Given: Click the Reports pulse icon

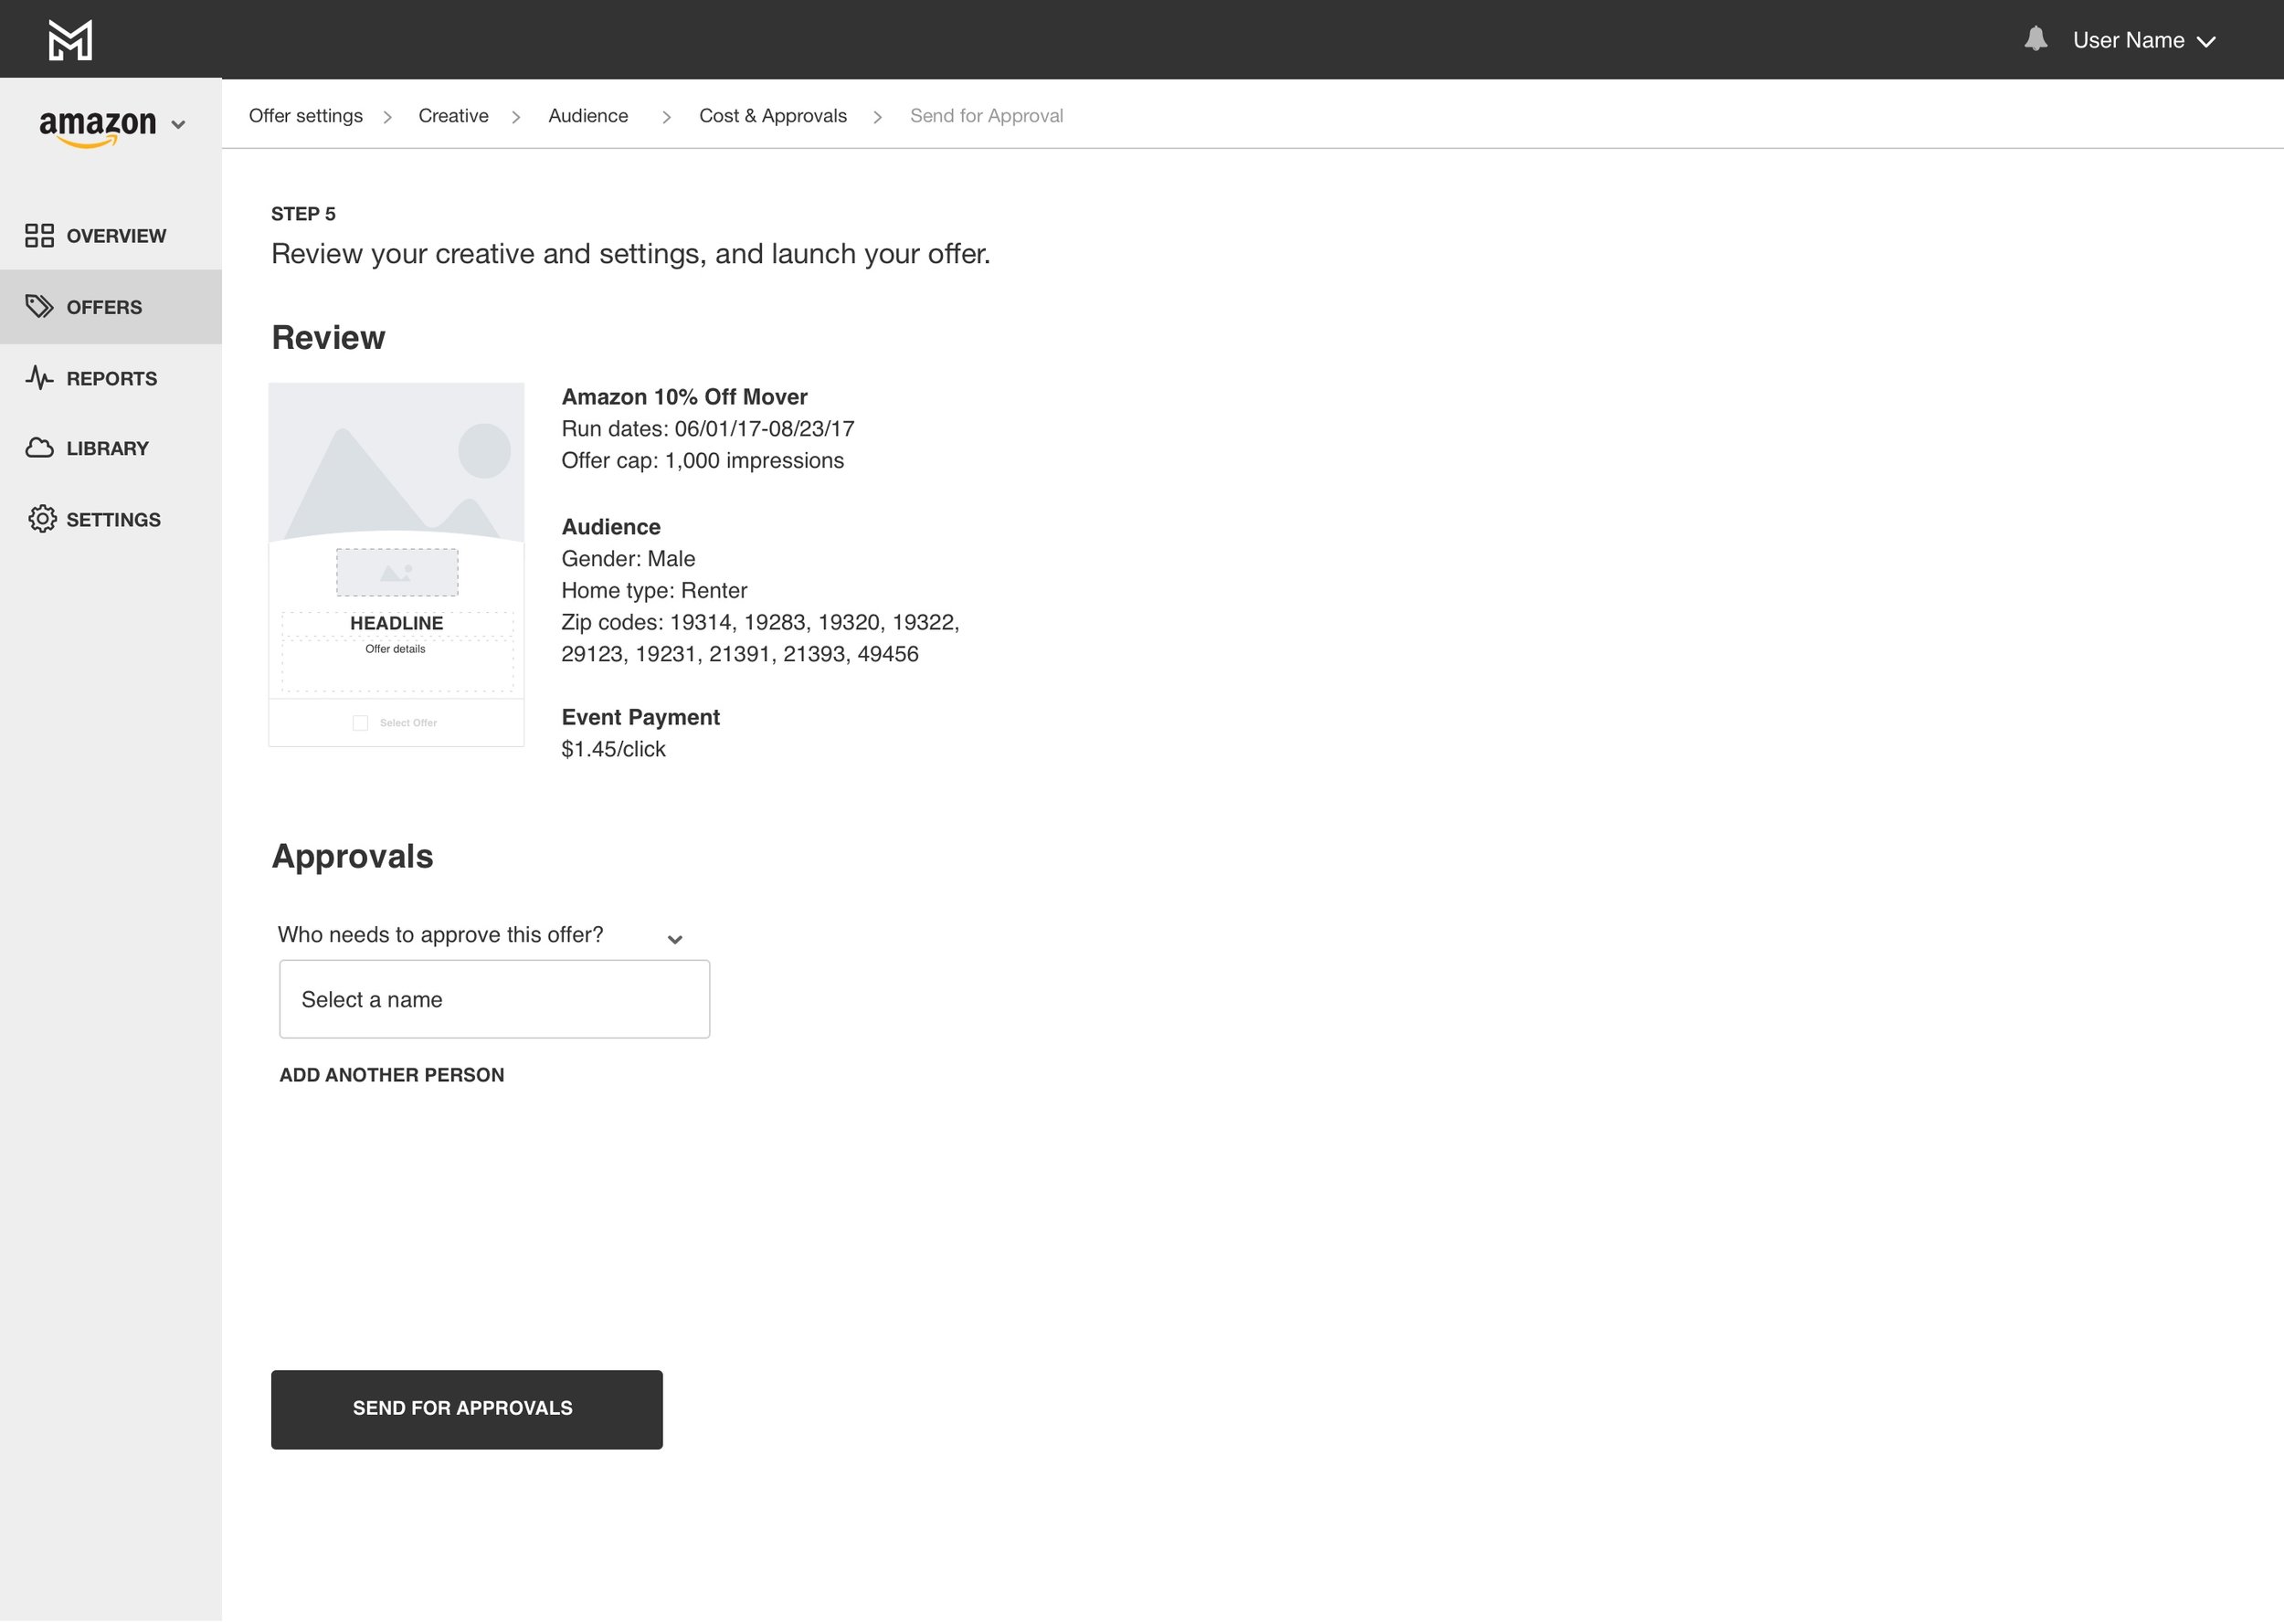Looking at the screenshot, I should [39, 378].
